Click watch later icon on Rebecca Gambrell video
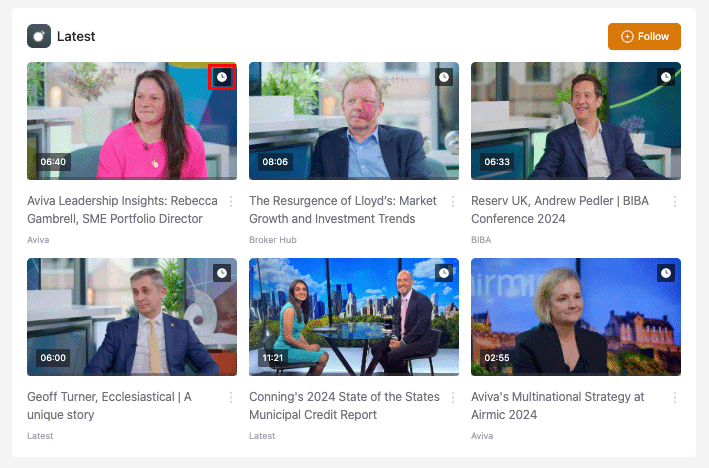 [222, 77]
